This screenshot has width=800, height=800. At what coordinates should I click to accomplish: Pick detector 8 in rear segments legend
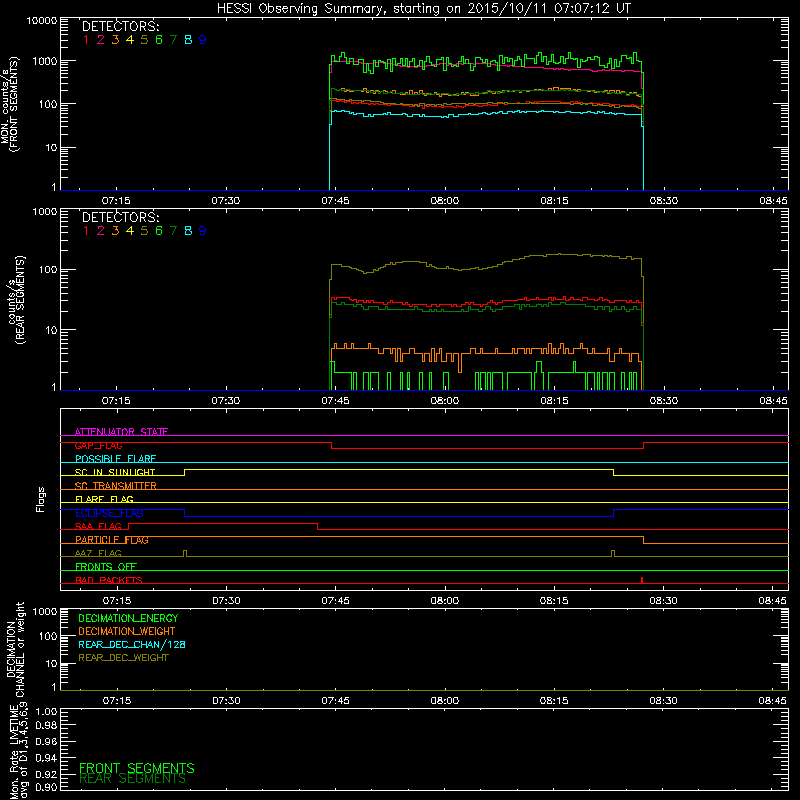click(188, 231)
